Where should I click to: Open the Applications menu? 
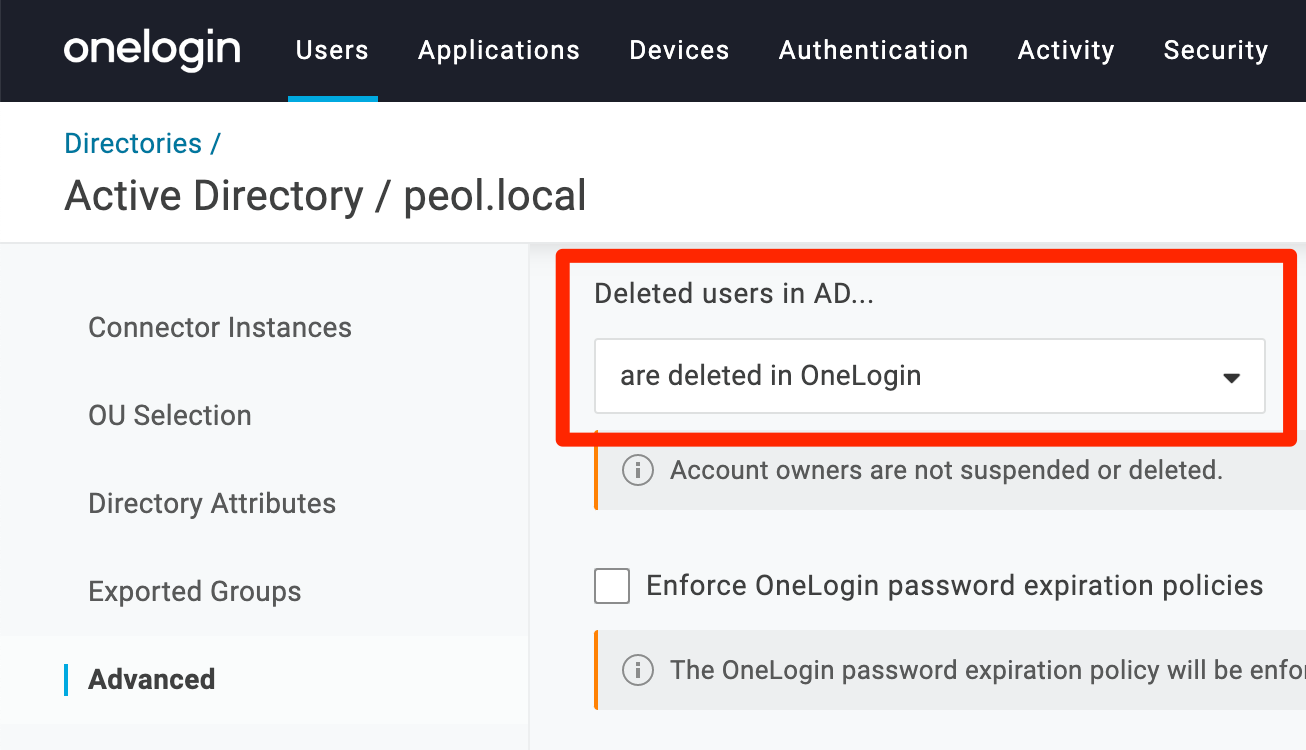(x=499, y=50)
